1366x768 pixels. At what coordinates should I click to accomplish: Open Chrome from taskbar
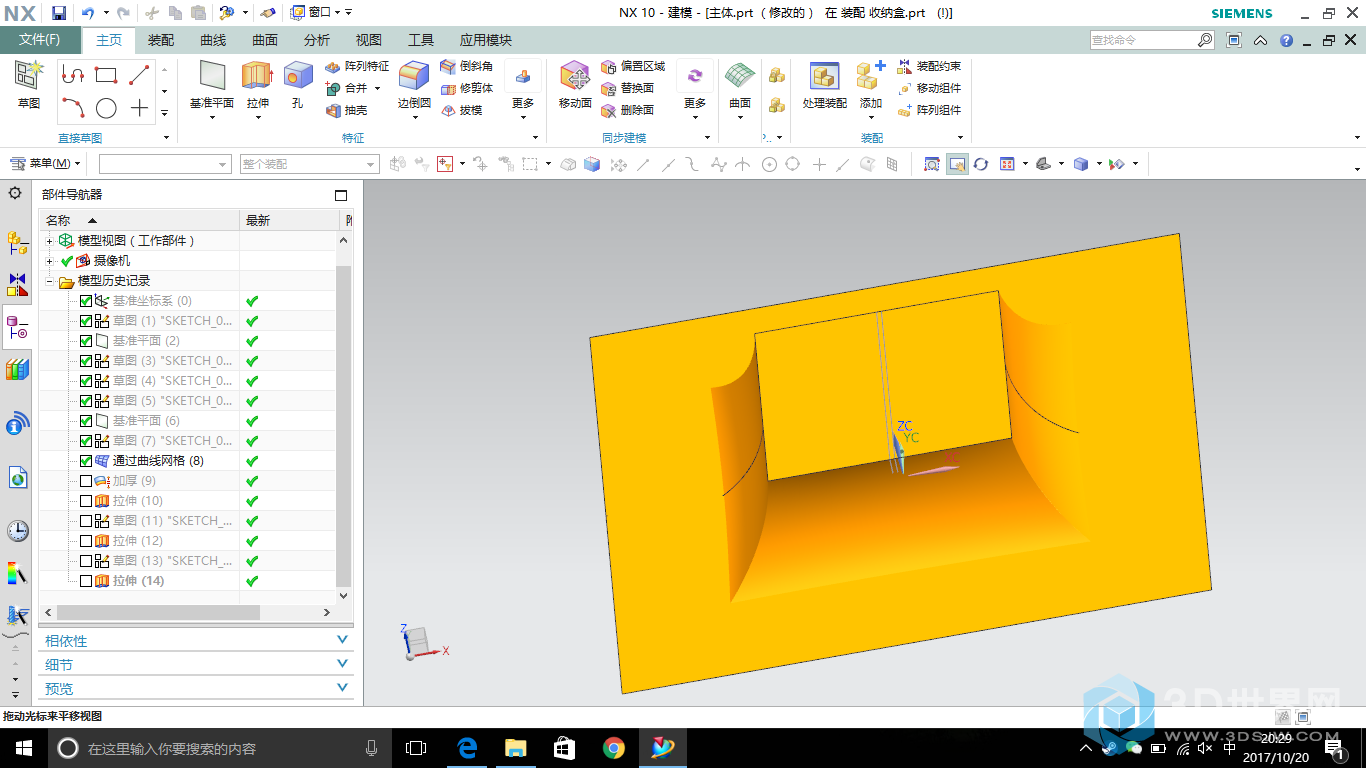[x=614, y=748]
